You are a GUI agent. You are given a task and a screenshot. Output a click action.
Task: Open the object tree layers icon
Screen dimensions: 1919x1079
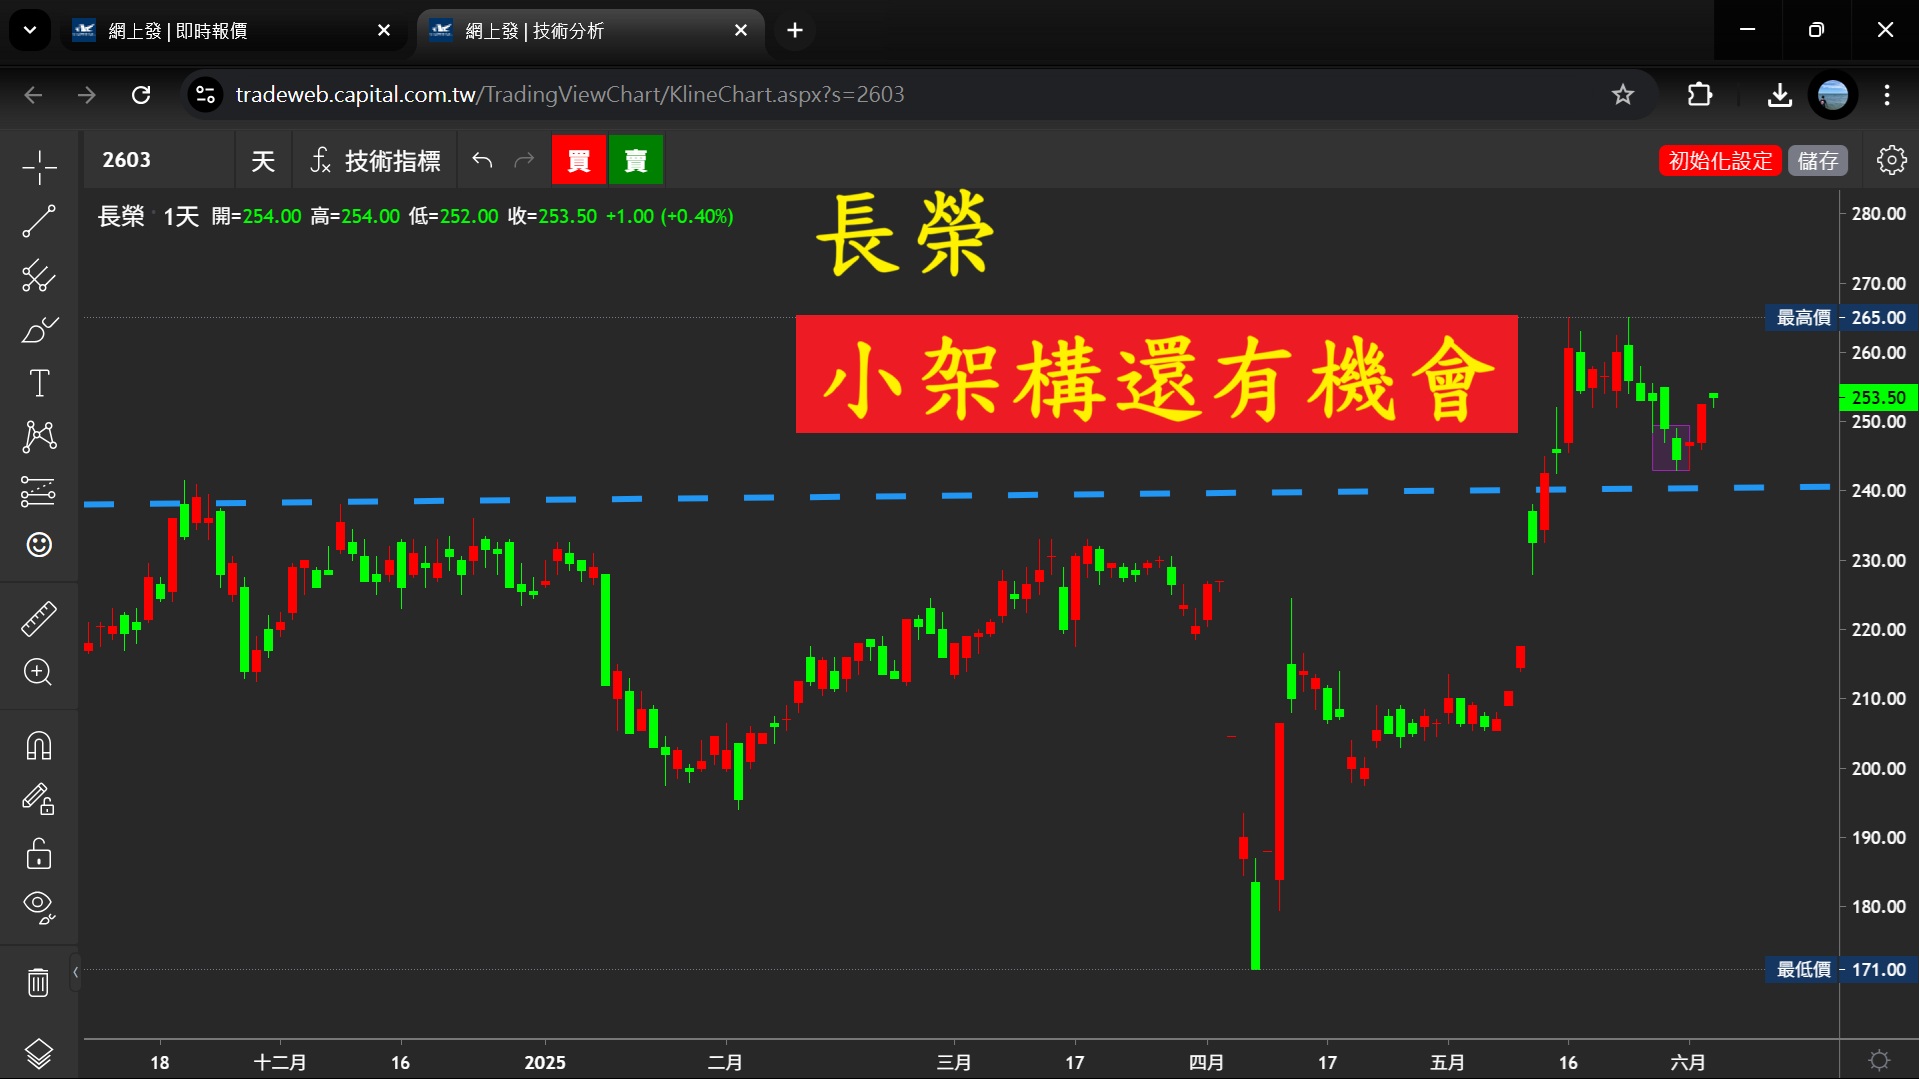click(x=39, y=1053)
